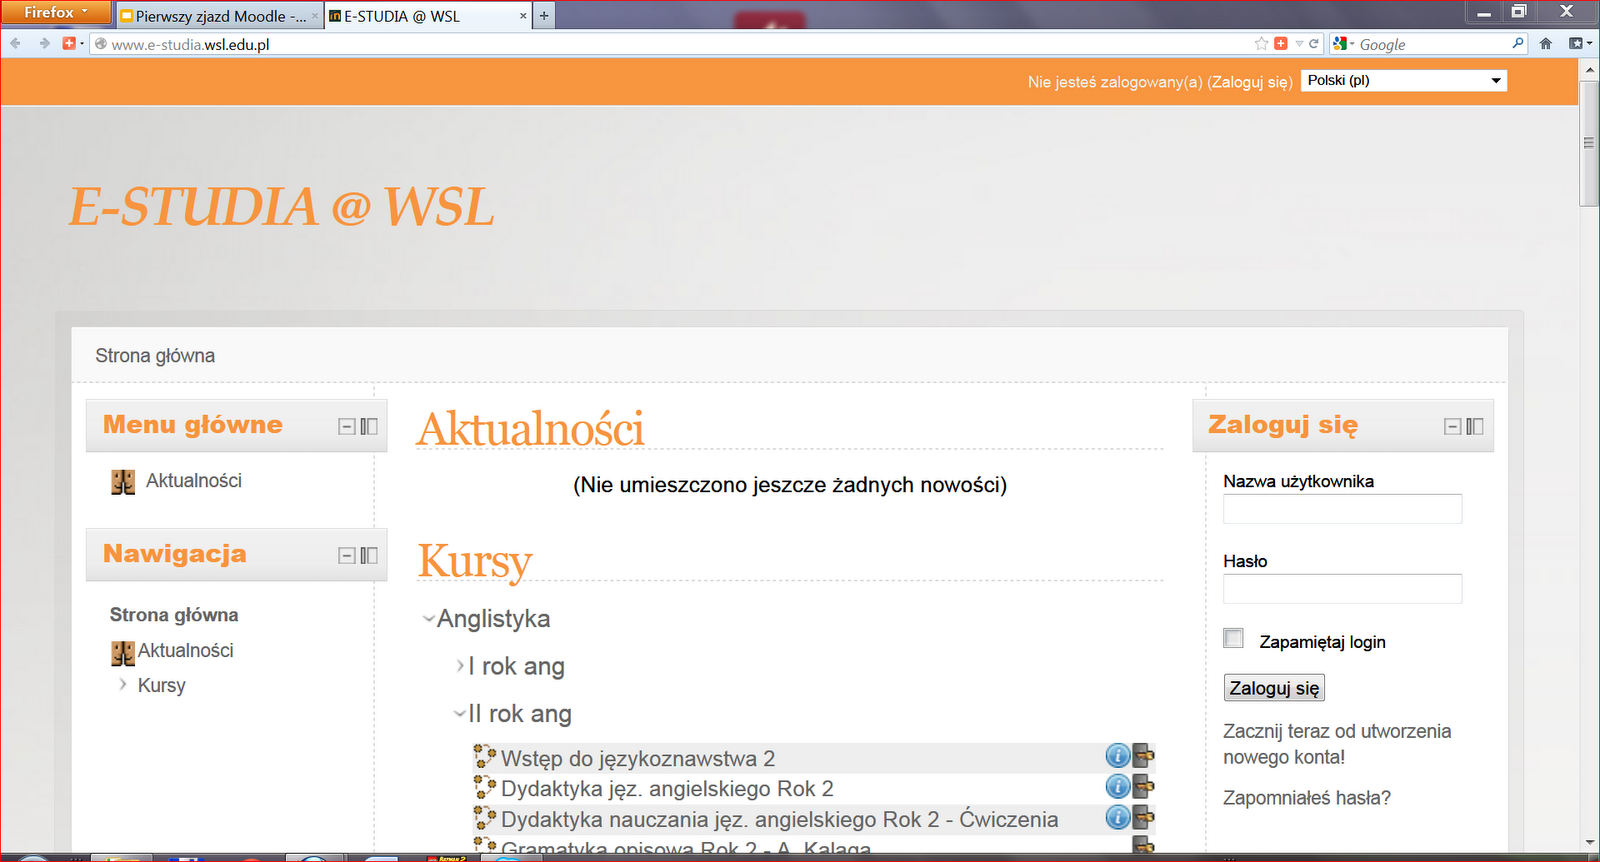The width and height of the screenshot is (1600, 862).
Task: Dock the Nawigacja block to the side
Action: 369,555
